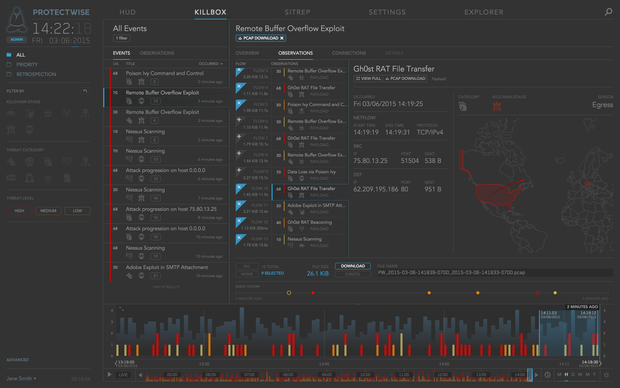620x388 pixels.
Task: Open Jane Smith user menu
Action: (x=21, y=379)
